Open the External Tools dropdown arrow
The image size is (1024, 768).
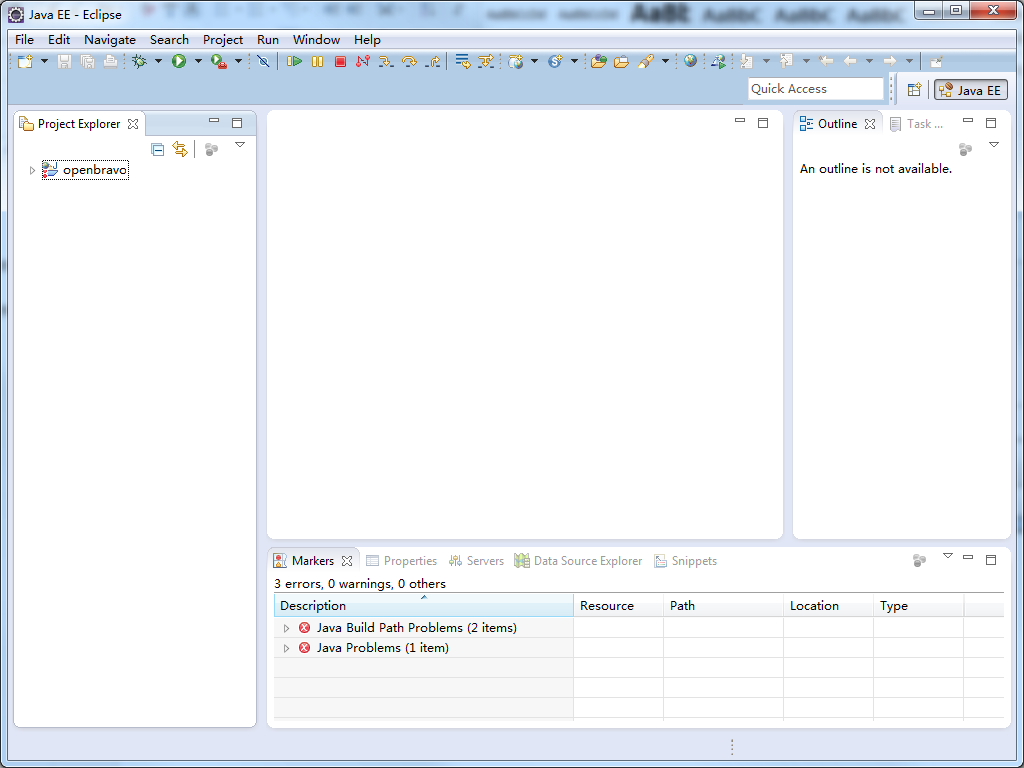pyautogui.click(x=238, y=61)
